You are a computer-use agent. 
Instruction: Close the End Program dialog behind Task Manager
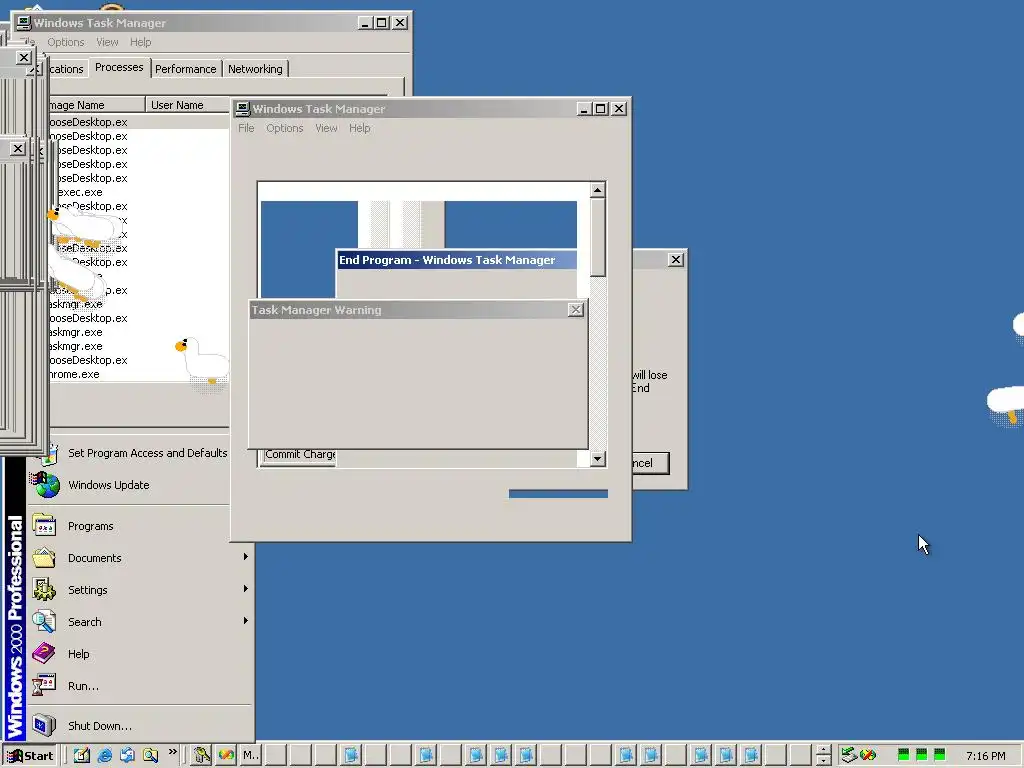coord(676,259)
